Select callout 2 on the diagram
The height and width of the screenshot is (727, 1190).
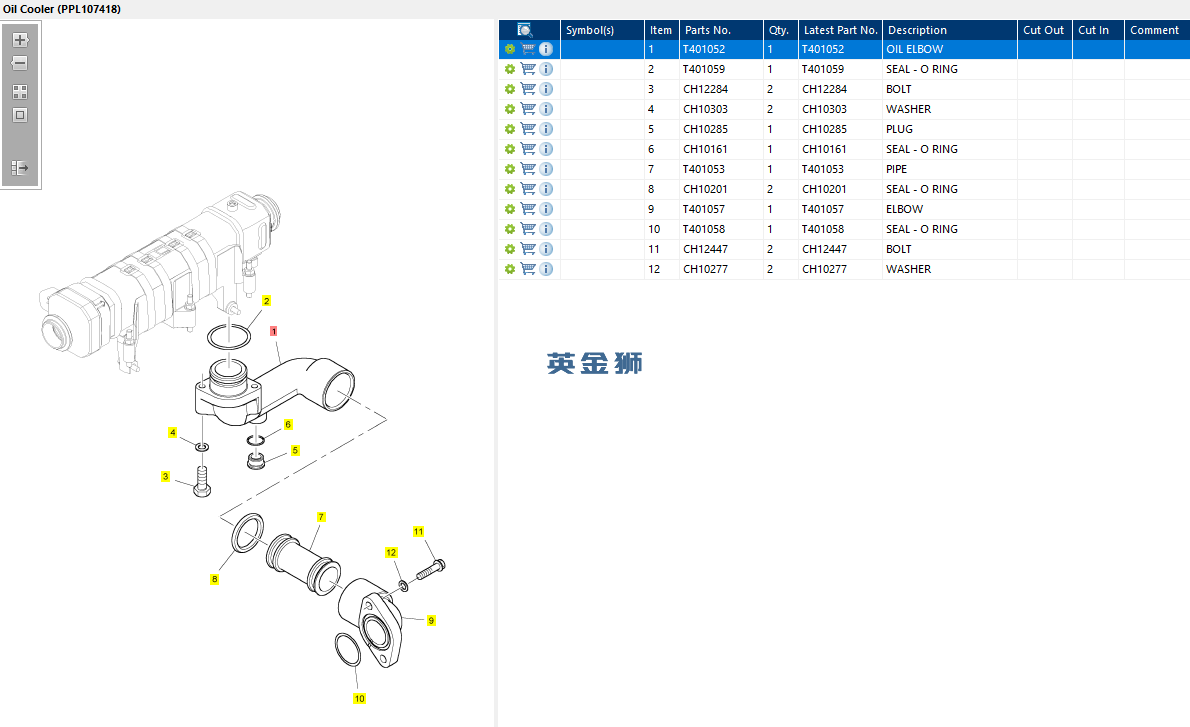click(x=266, y=301)
